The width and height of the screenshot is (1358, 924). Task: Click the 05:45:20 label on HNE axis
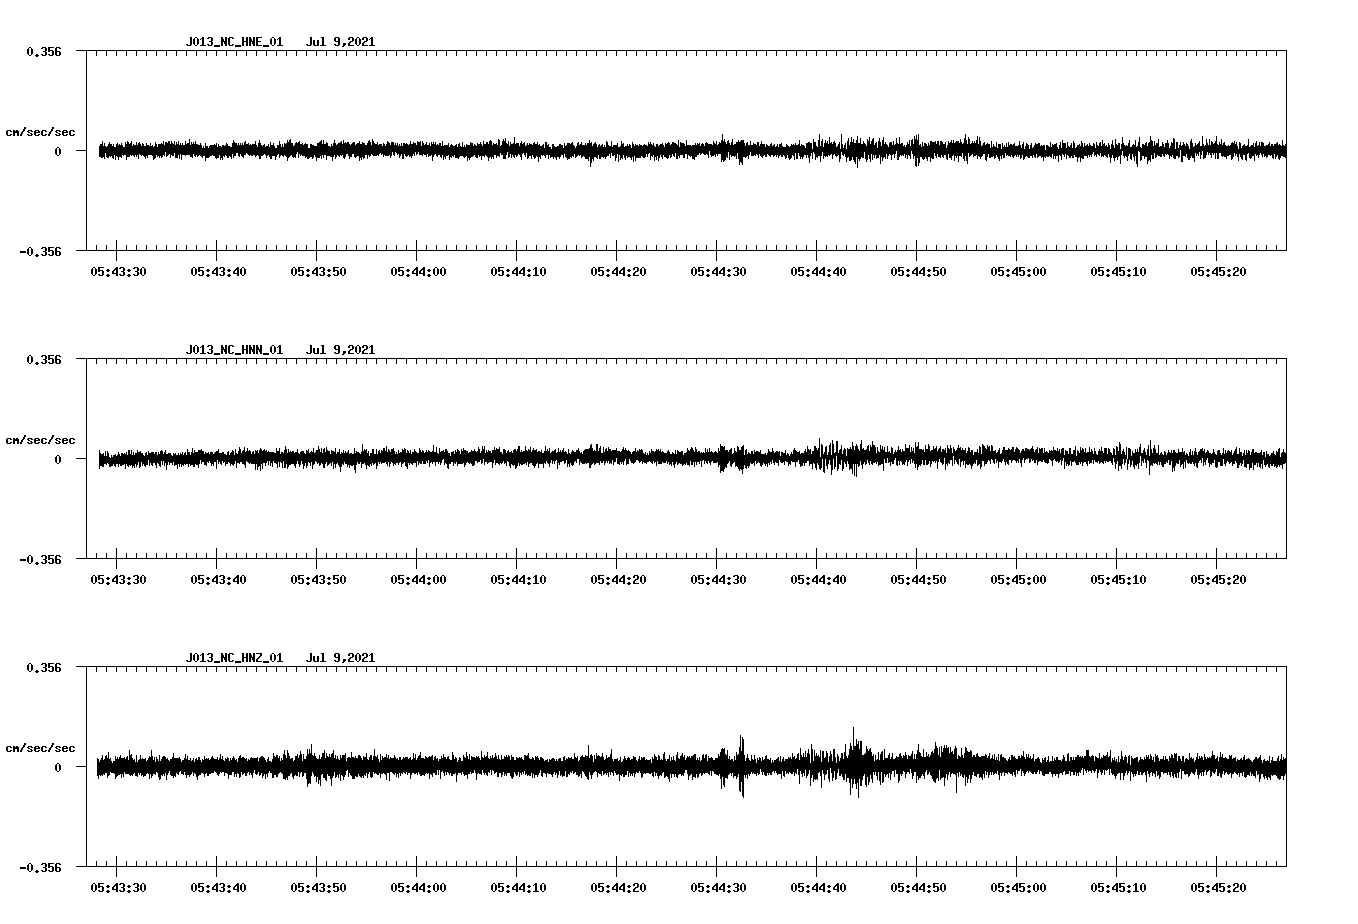point(1218,271)
